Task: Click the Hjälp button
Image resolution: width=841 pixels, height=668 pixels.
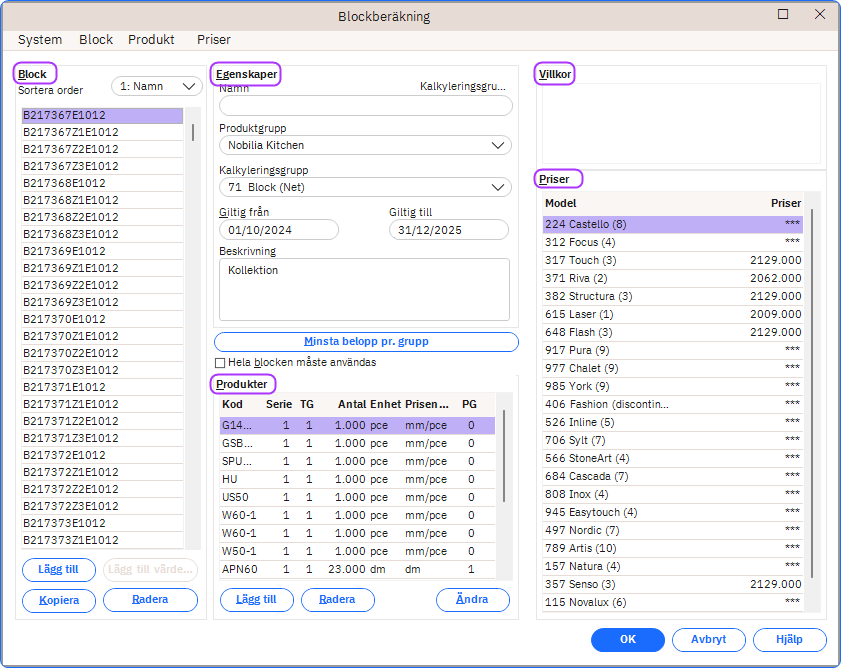Action: 789,640
